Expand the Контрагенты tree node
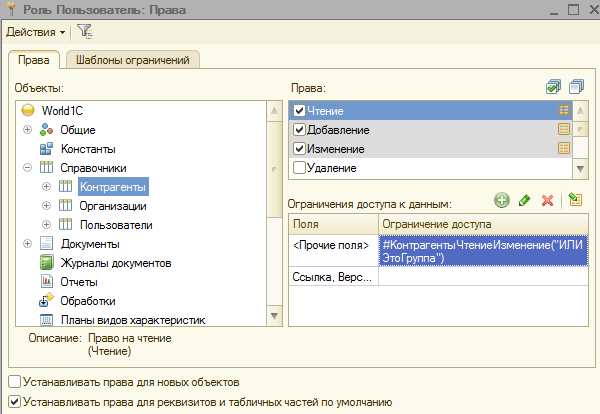600x414 pixels. pyautogui.click(x=45, y=187)
